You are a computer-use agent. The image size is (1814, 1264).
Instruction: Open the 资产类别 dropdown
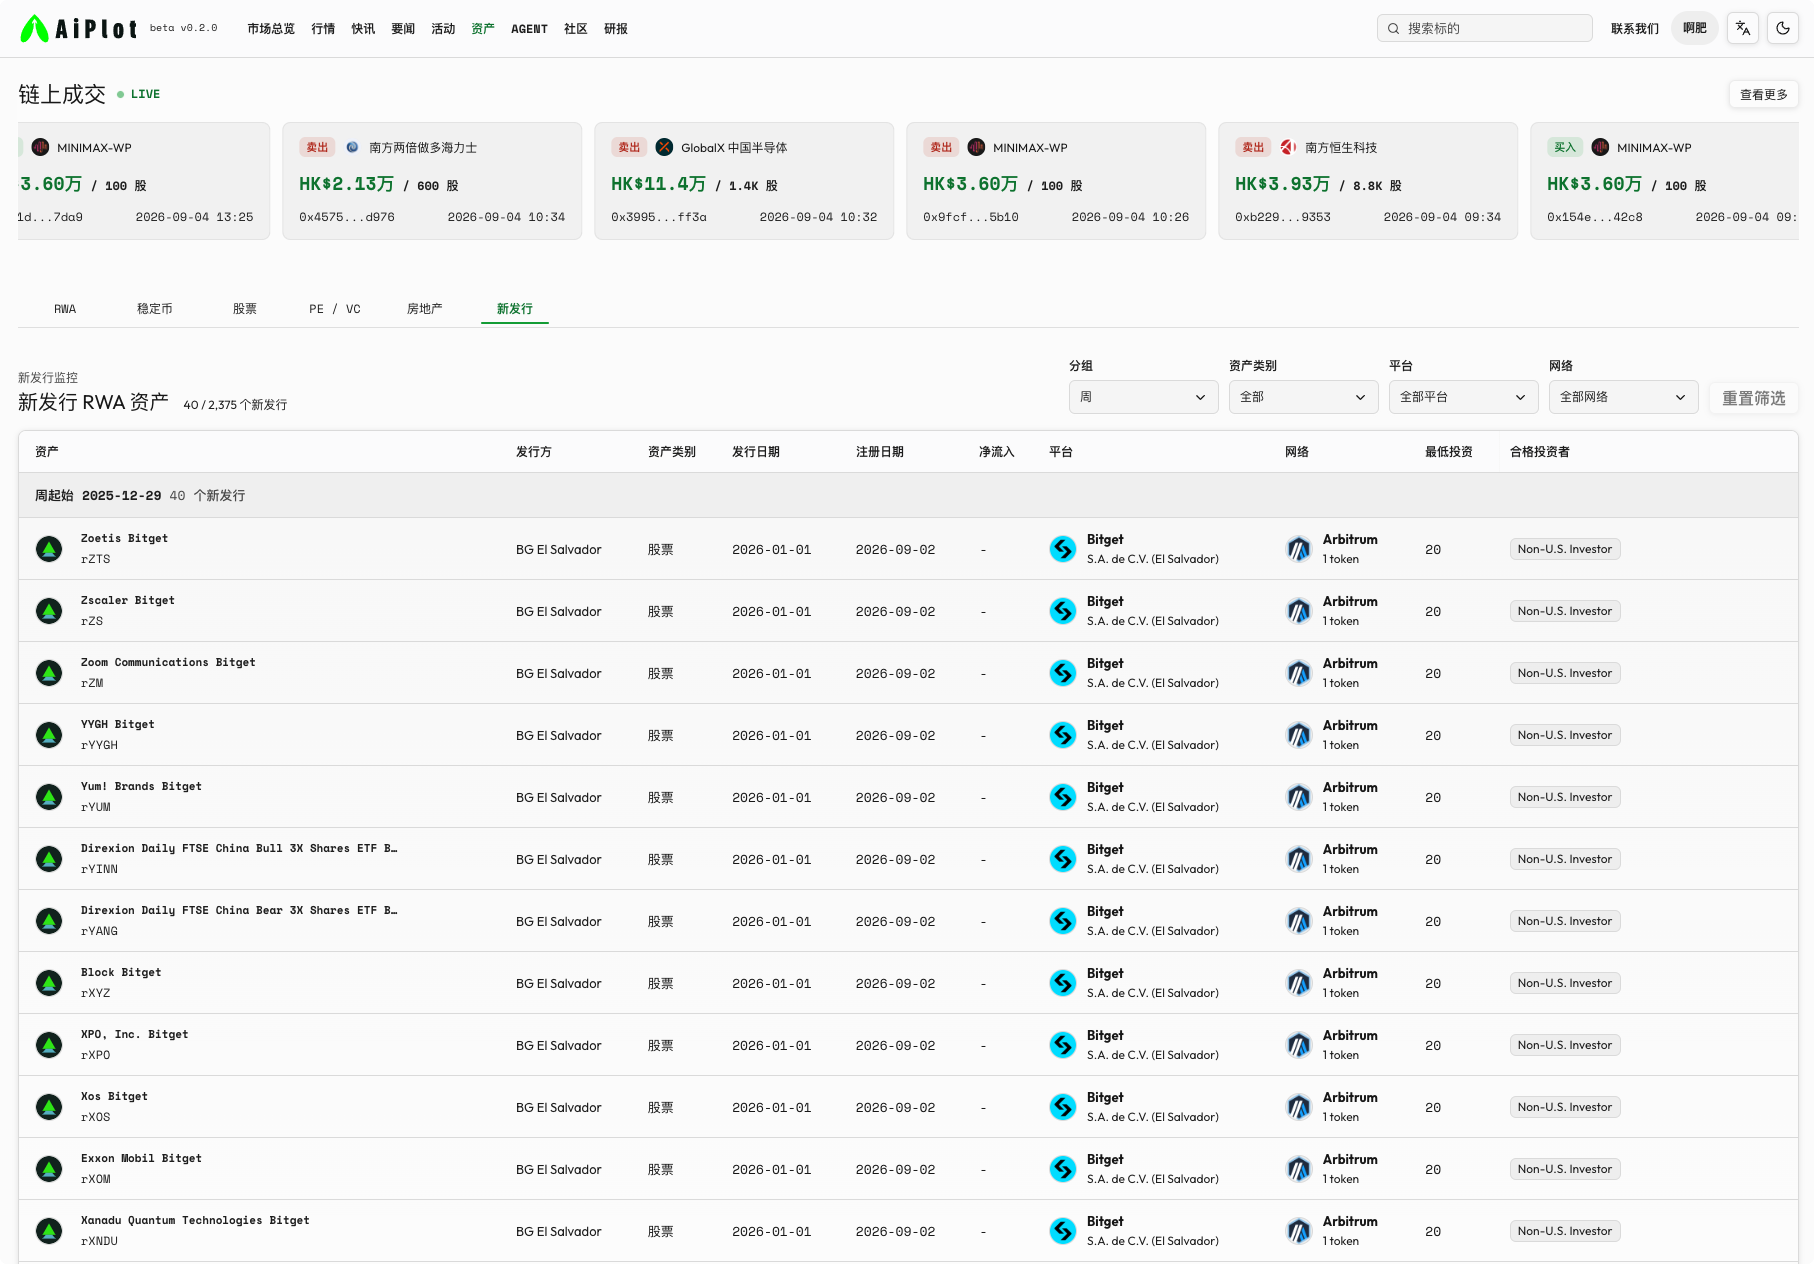click(x=1304, y=397)
